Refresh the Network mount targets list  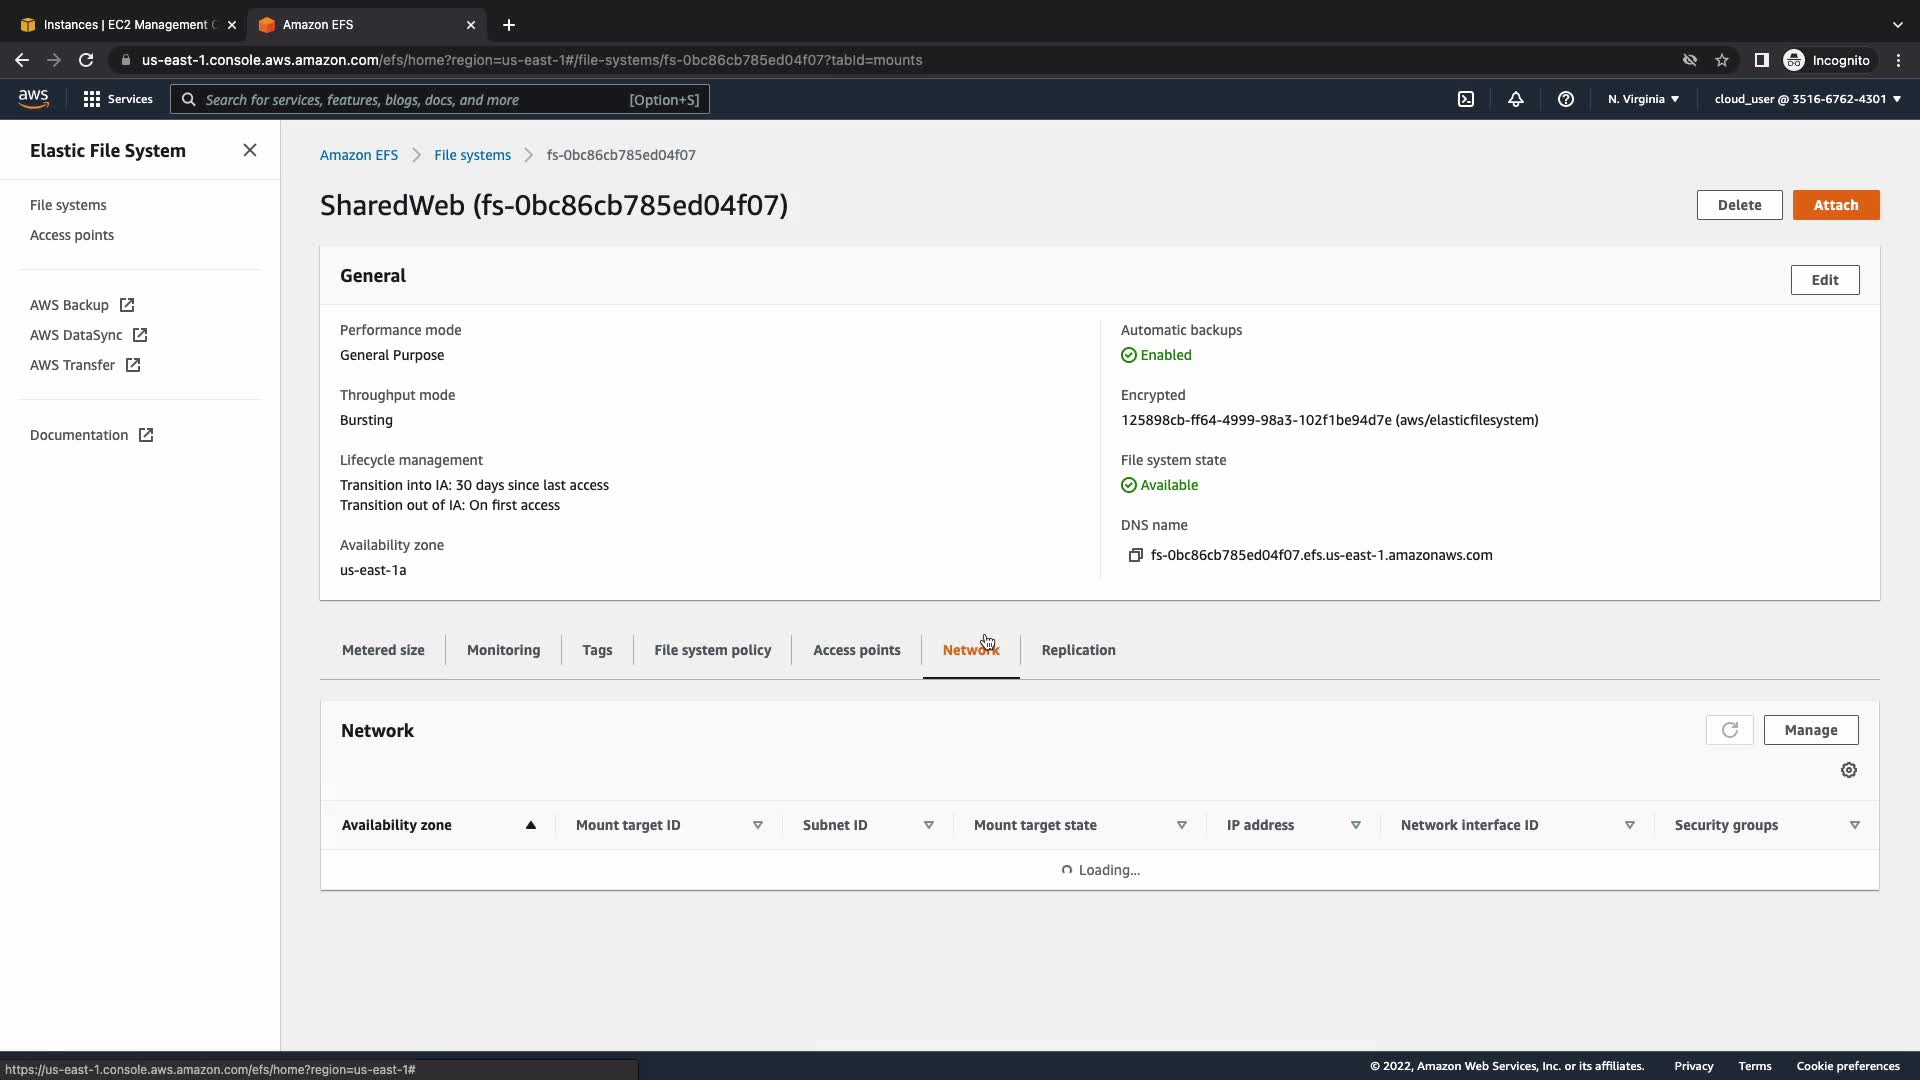1729,730
